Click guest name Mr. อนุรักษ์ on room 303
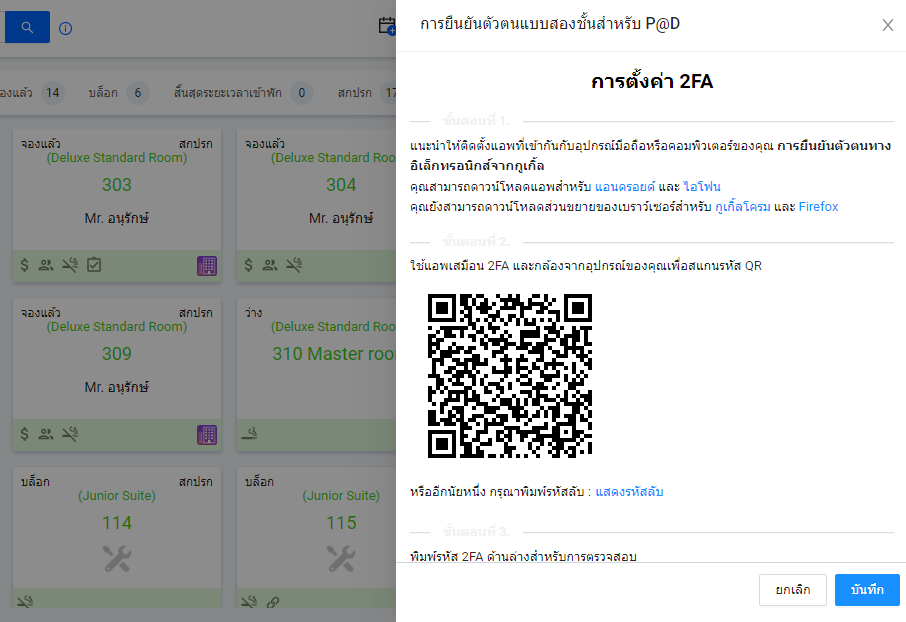This screenshot has height=622, width=906. click(x=117, y=219)
